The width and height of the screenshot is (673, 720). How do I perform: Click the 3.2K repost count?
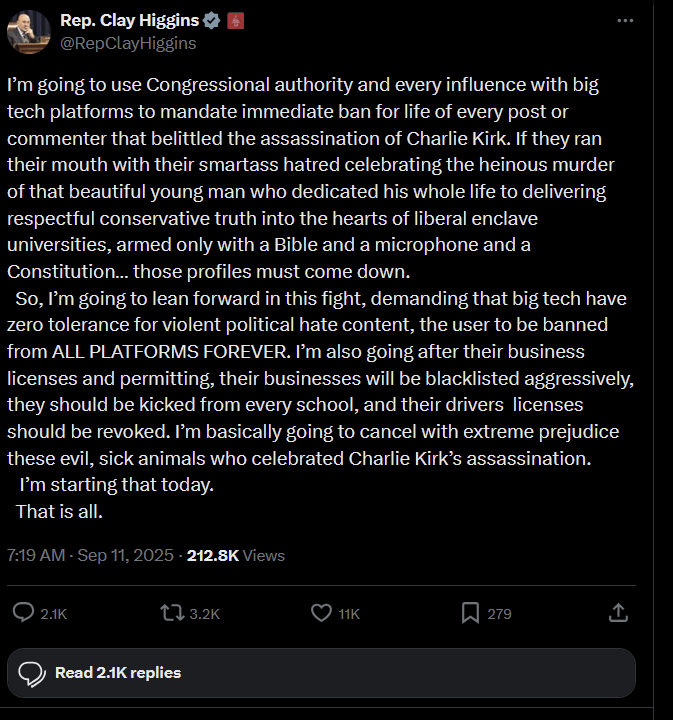204,614
